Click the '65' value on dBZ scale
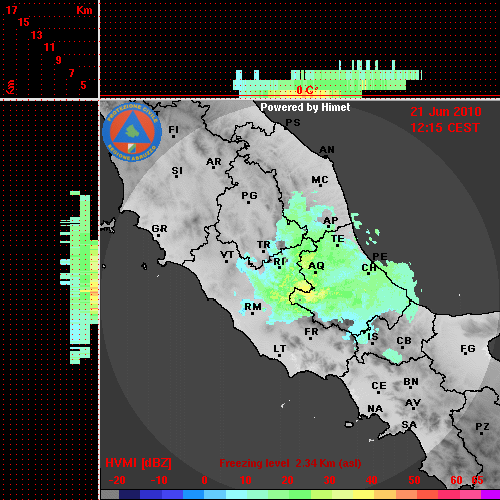 477,480
